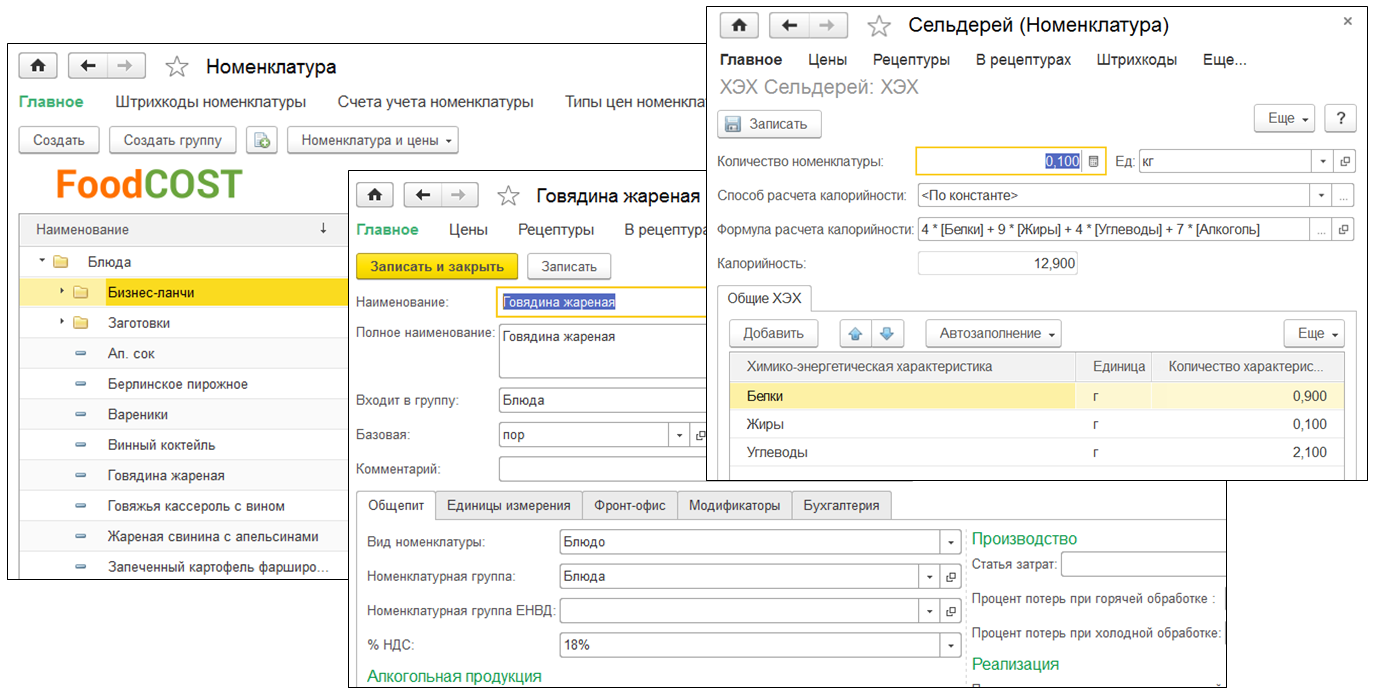Image resolution: width=1377 pixels, height=692 pixels.
Task: Expand the Бизнес-ланчи folder
Action: (x=62, y=292)
